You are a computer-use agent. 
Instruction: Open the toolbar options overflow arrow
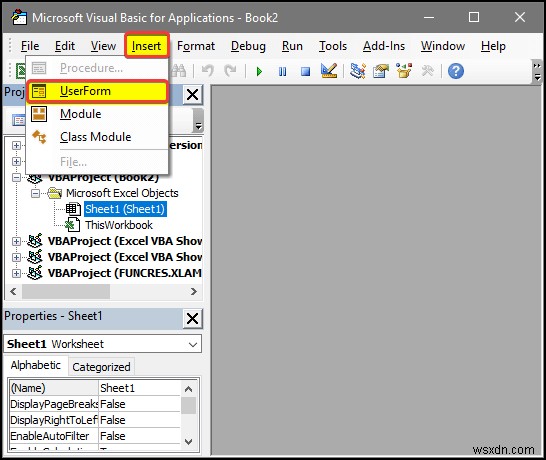pos(537,72)
